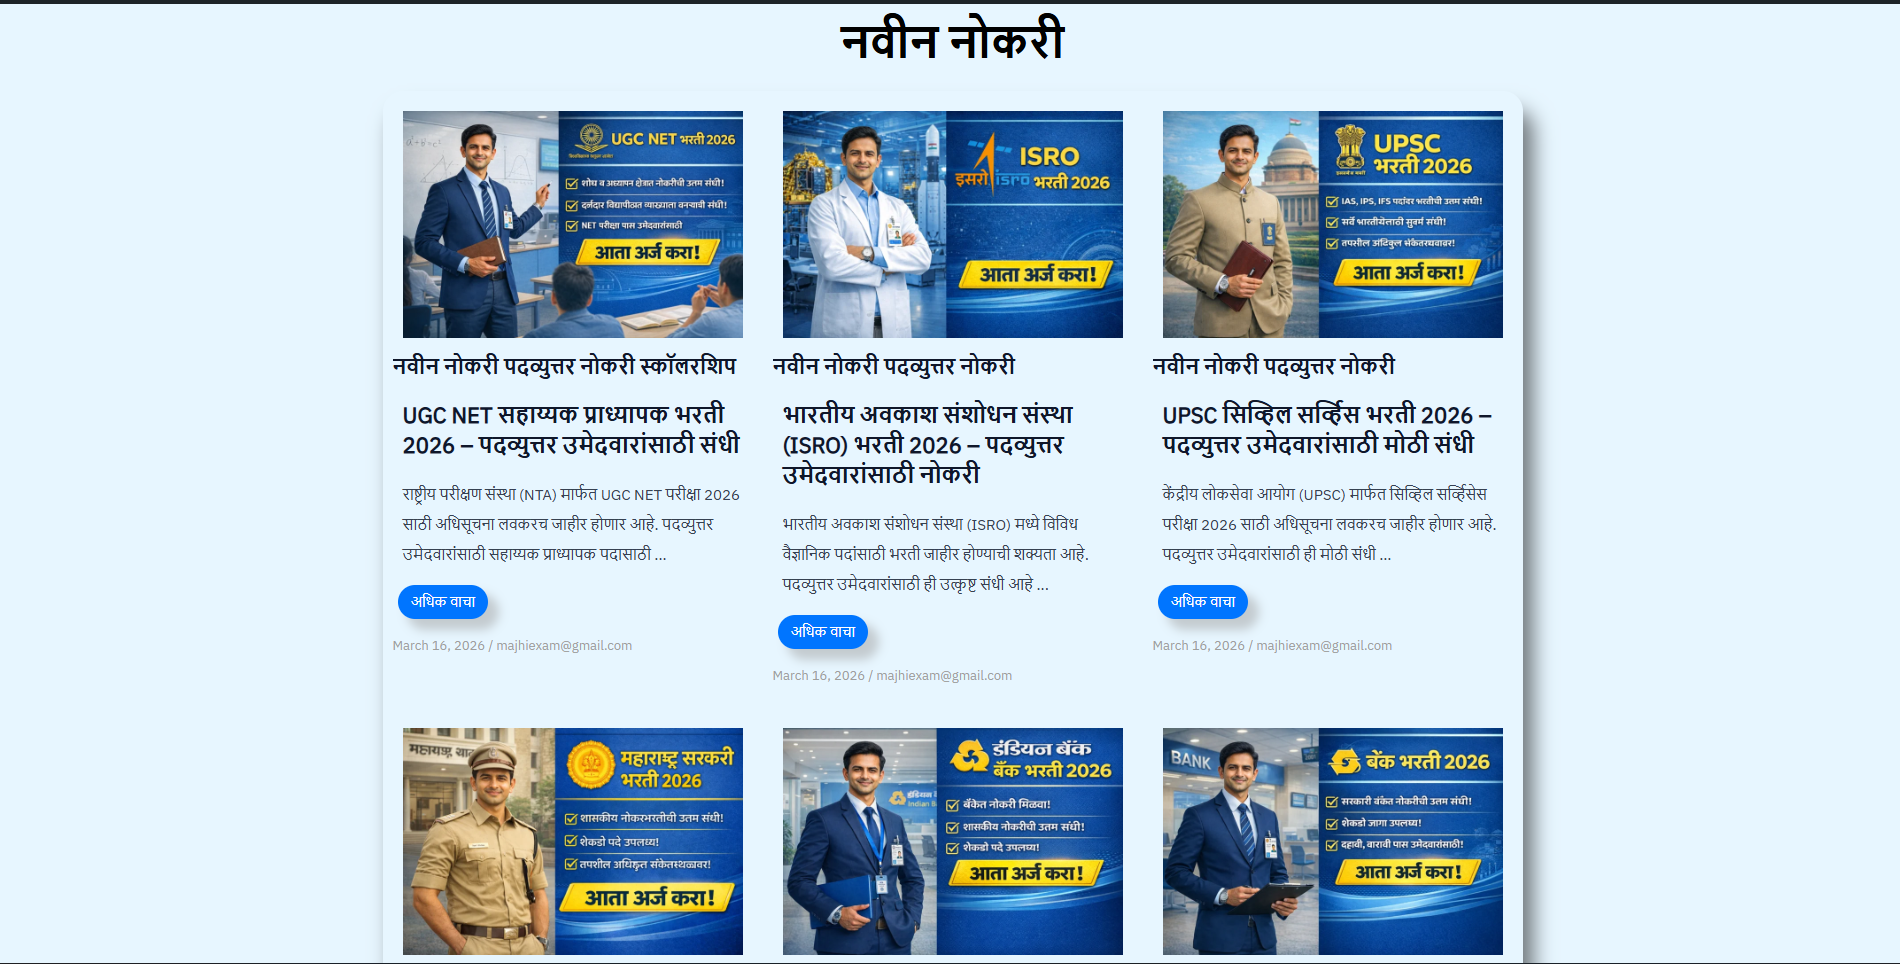Click अधिक वाचा under ISRO post
This screenshot has height=964, width=1900.
(823, 632)
